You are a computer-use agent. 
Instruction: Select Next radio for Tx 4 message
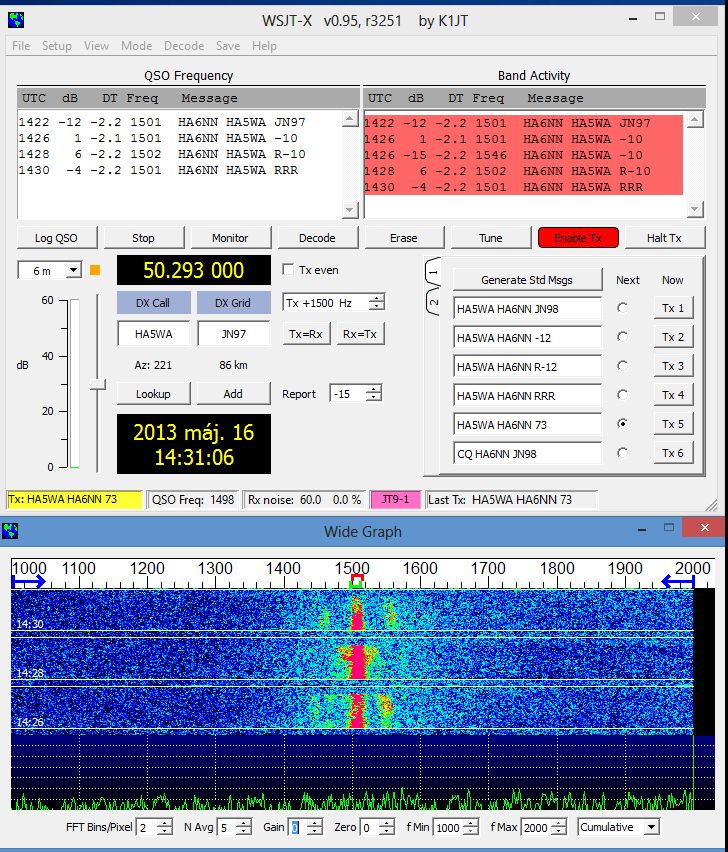(623, 394)
